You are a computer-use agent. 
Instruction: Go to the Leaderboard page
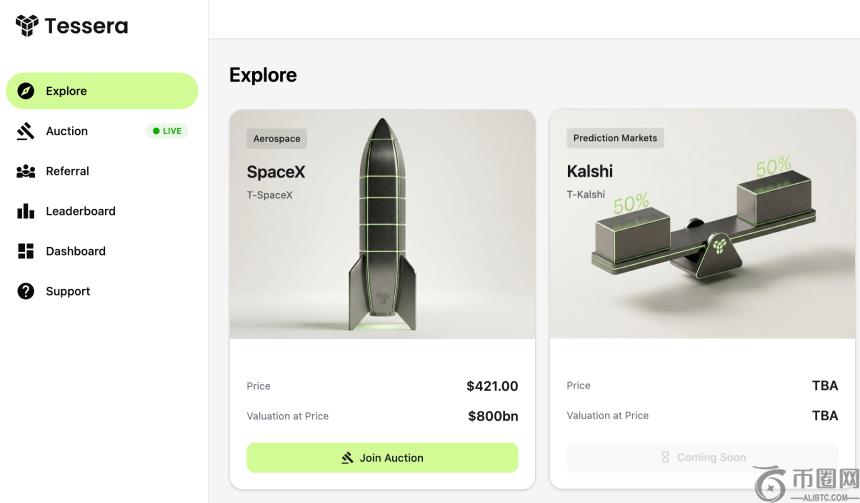80,211
